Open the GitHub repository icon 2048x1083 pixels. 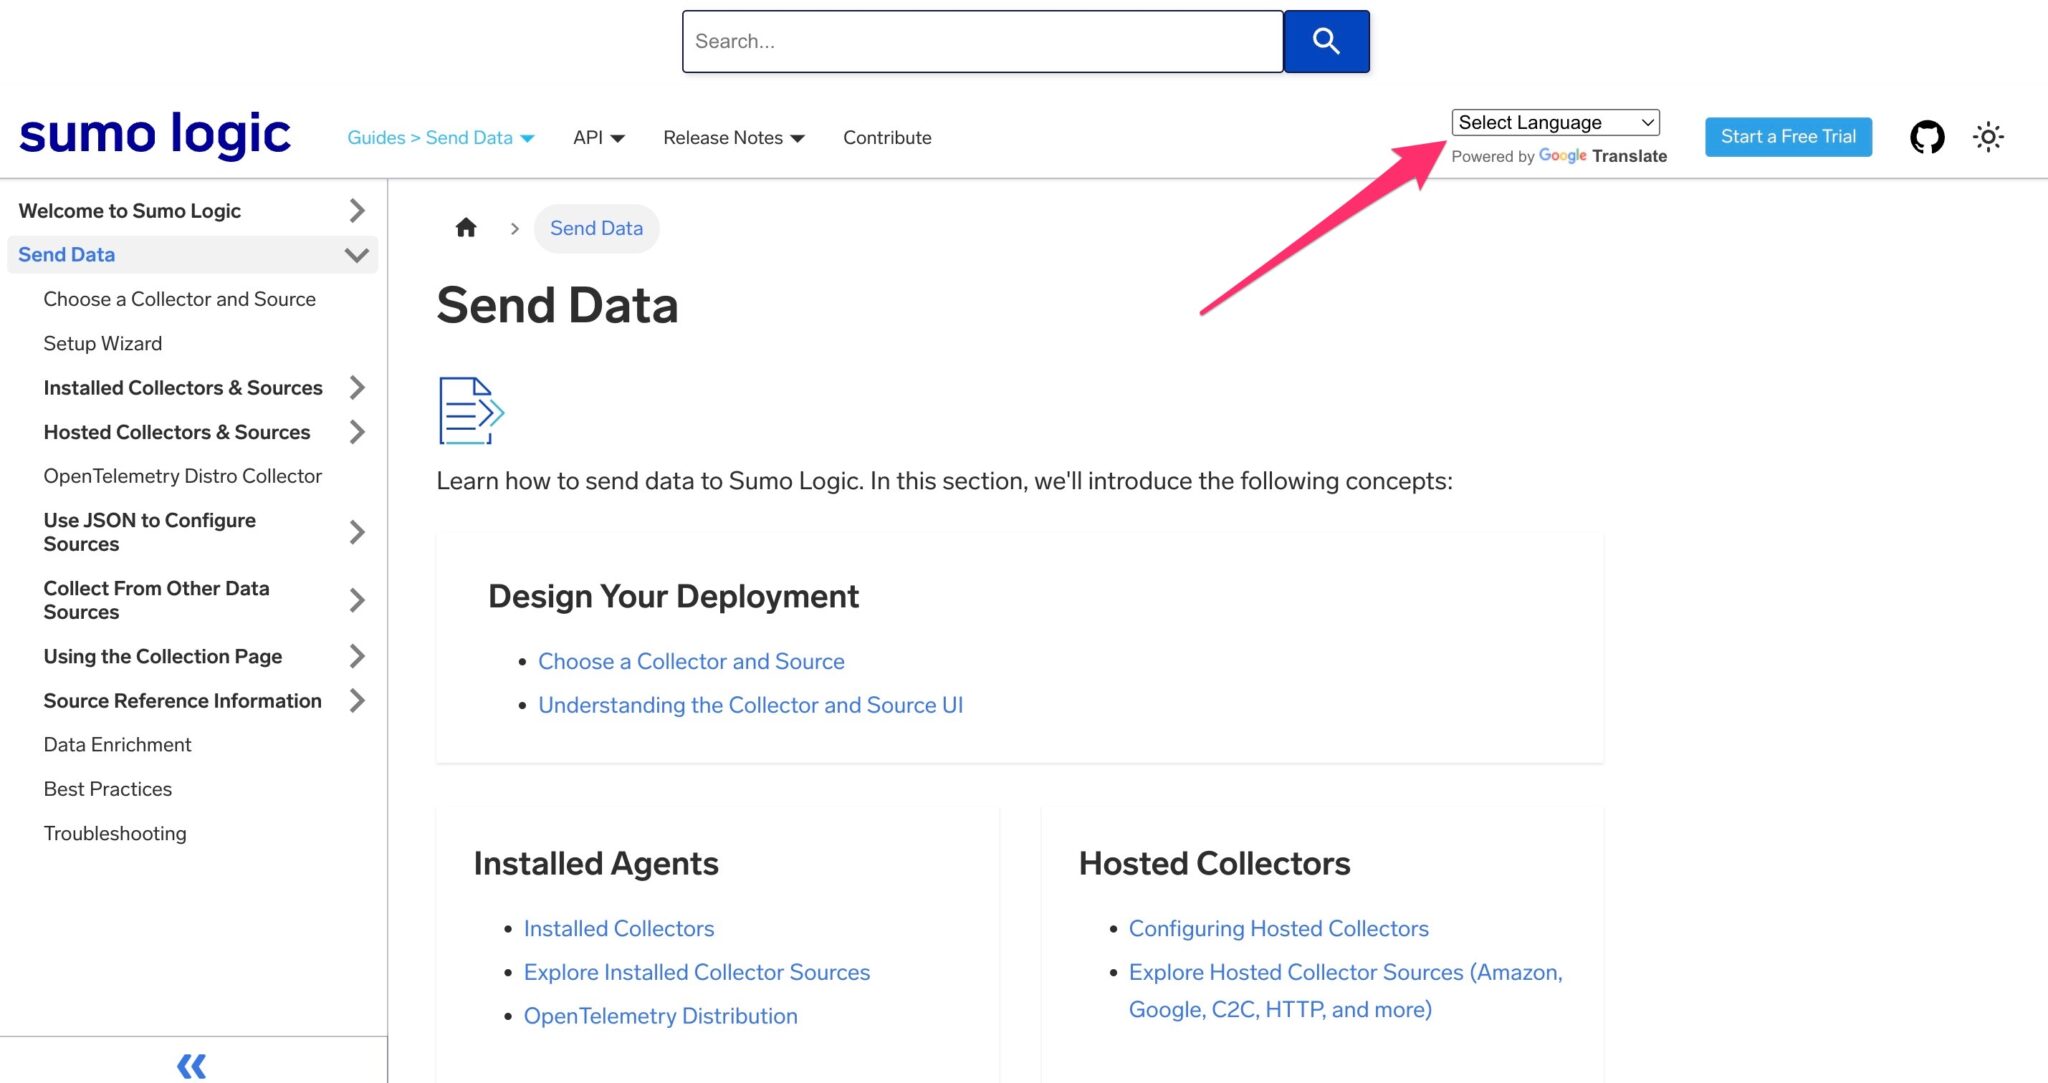[1926, 137]
